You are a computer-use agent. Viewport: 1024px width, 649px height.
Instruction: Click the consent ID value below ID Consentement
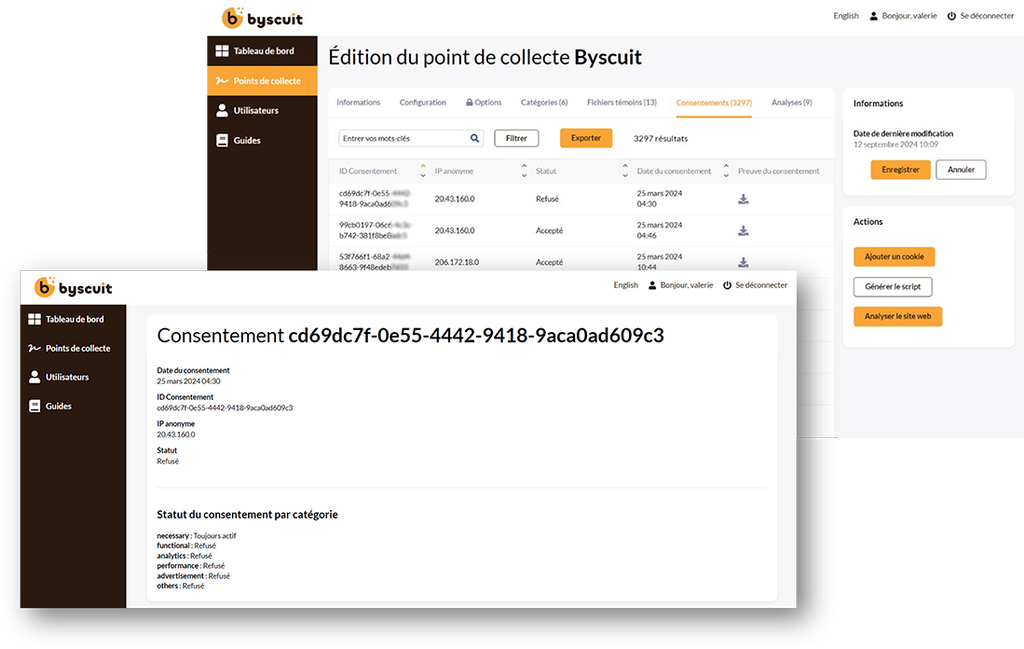point(225,407)
